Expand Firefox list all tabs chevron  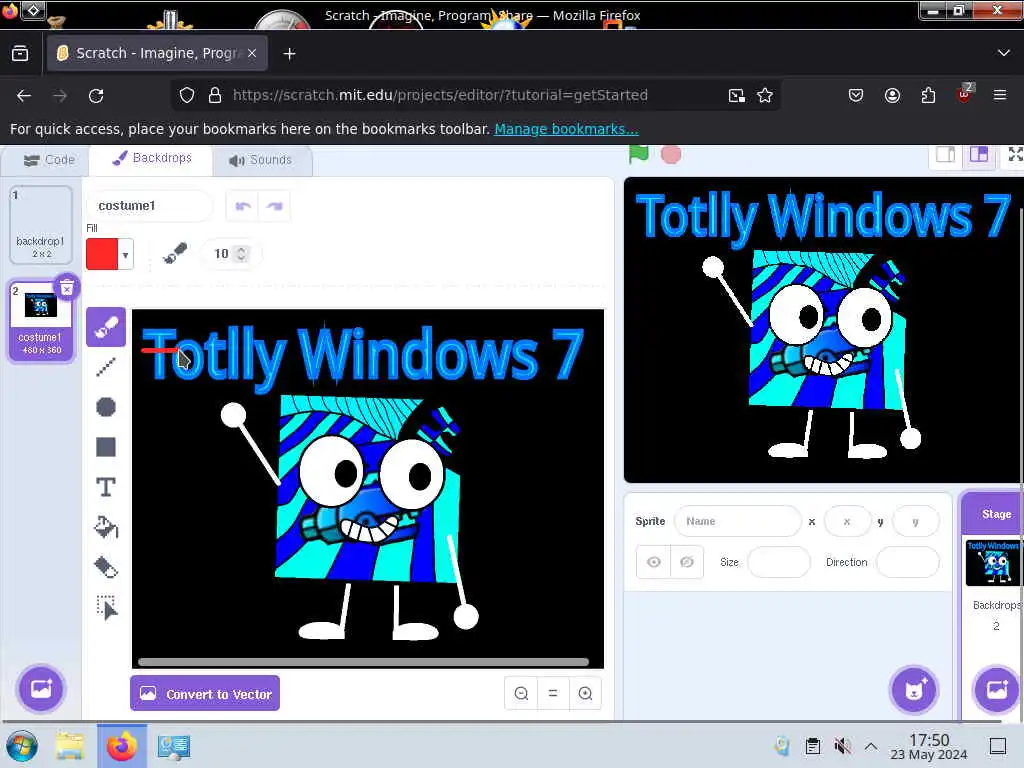pyautogui.click(x=1004, y=53)
